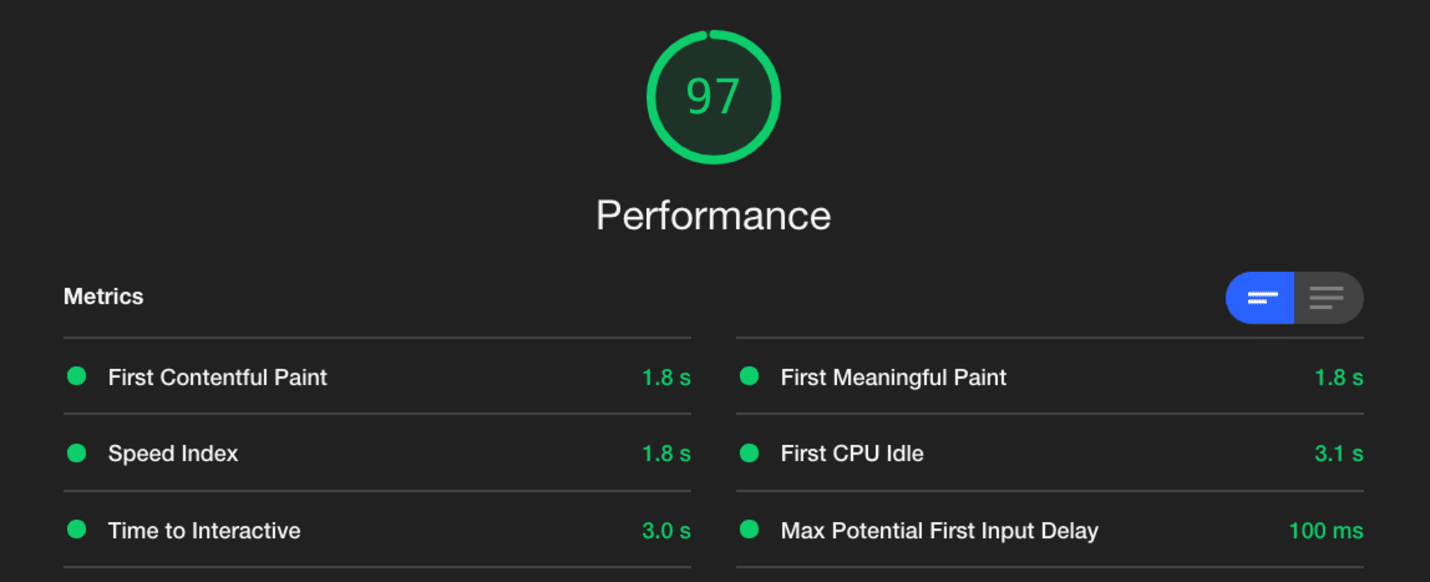Click the Metrics section heading
This screenshot has height=582, width=1430.
[x=104, y=297]
